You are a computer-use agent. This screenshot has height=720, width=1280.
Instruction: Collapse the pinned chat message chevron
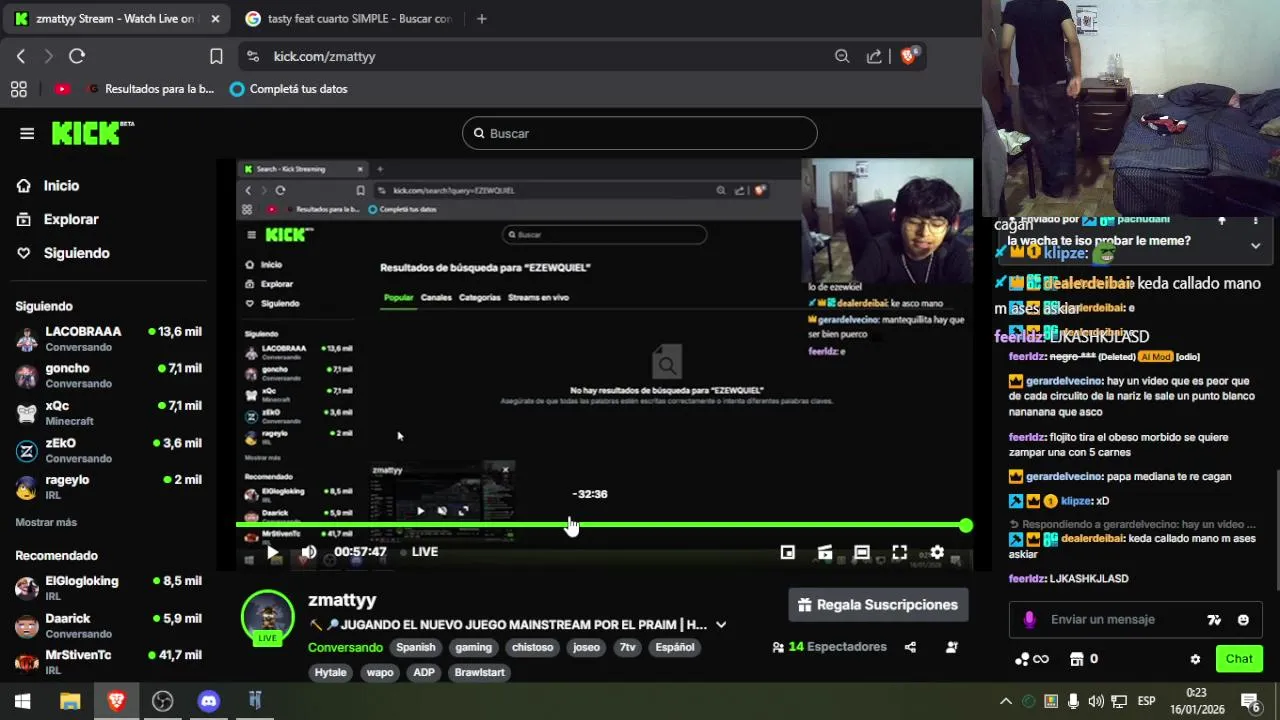pyautogui.click(x=1256, y=246)
